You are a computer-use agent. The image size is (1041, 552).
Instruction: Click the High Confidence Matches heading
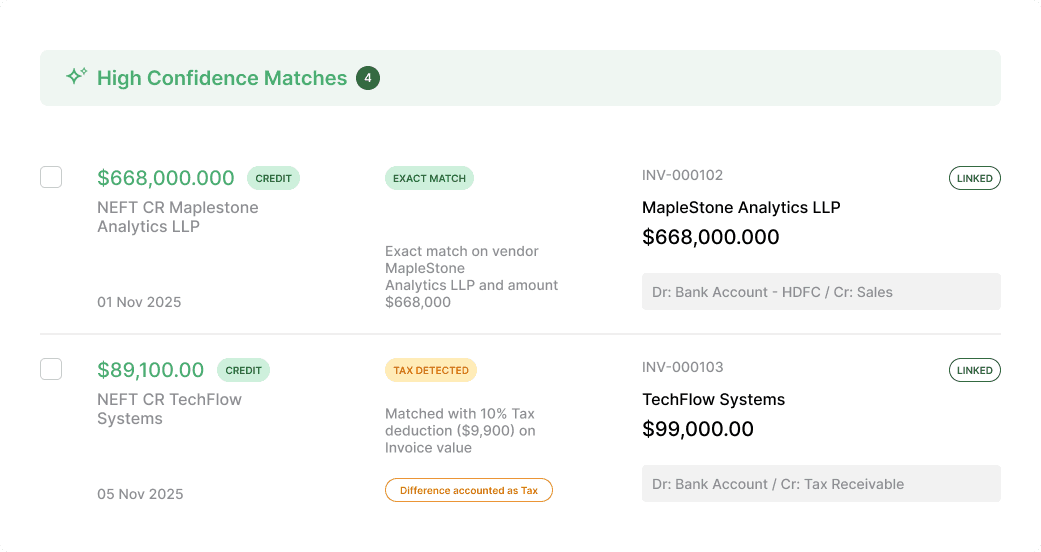(222, 78)
